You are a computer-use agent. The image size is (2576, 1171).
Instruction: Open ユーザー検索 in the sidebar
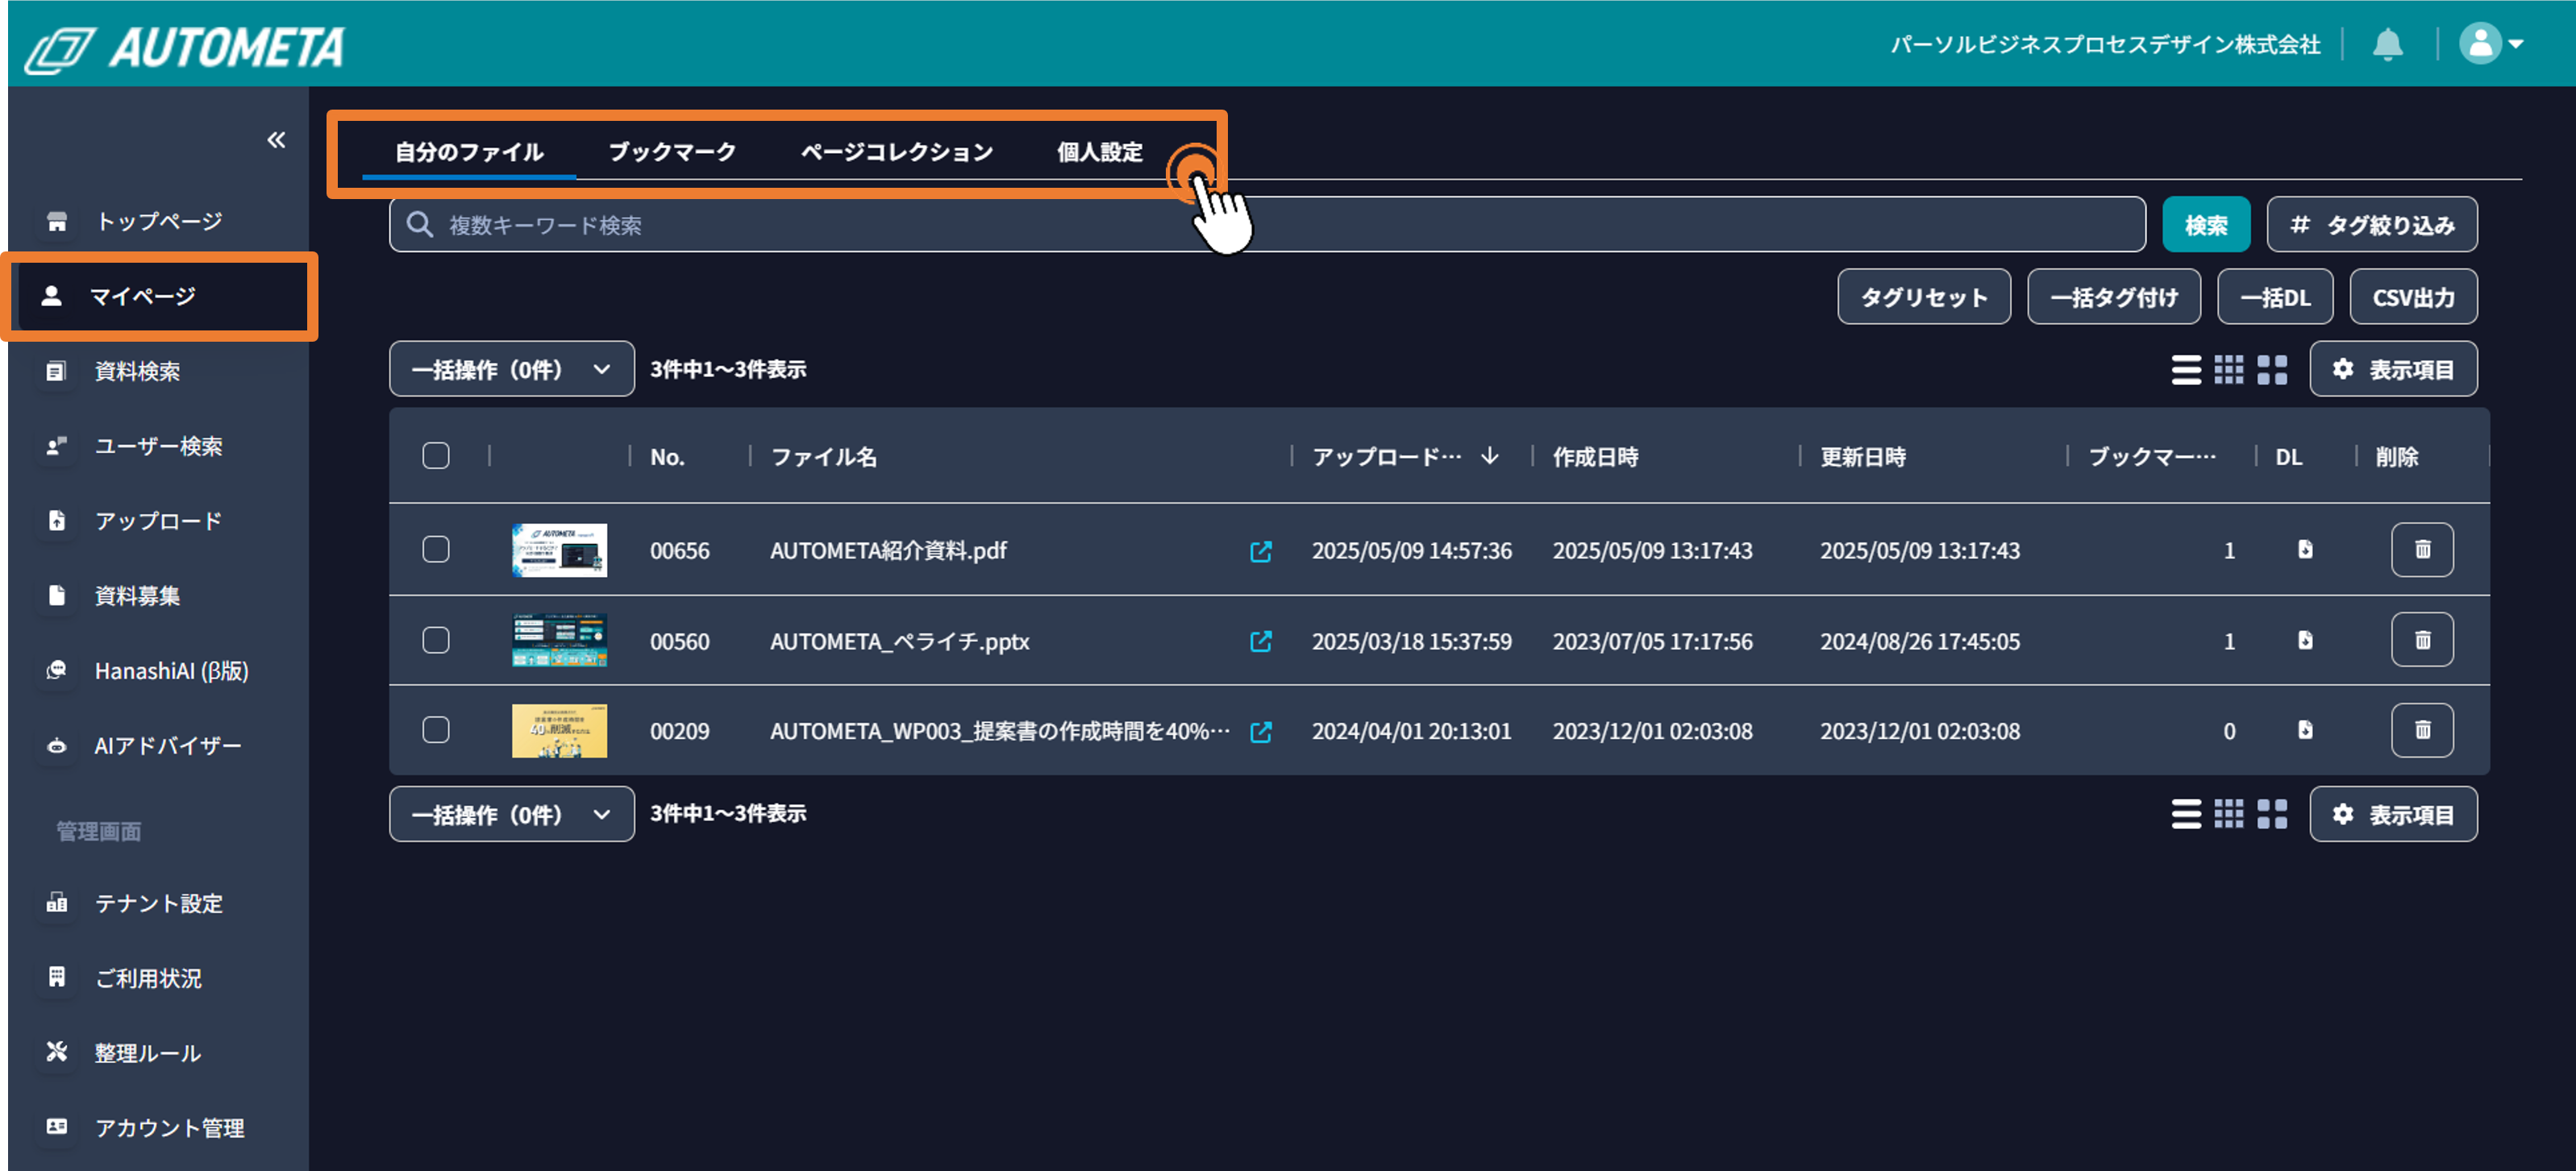160,446
